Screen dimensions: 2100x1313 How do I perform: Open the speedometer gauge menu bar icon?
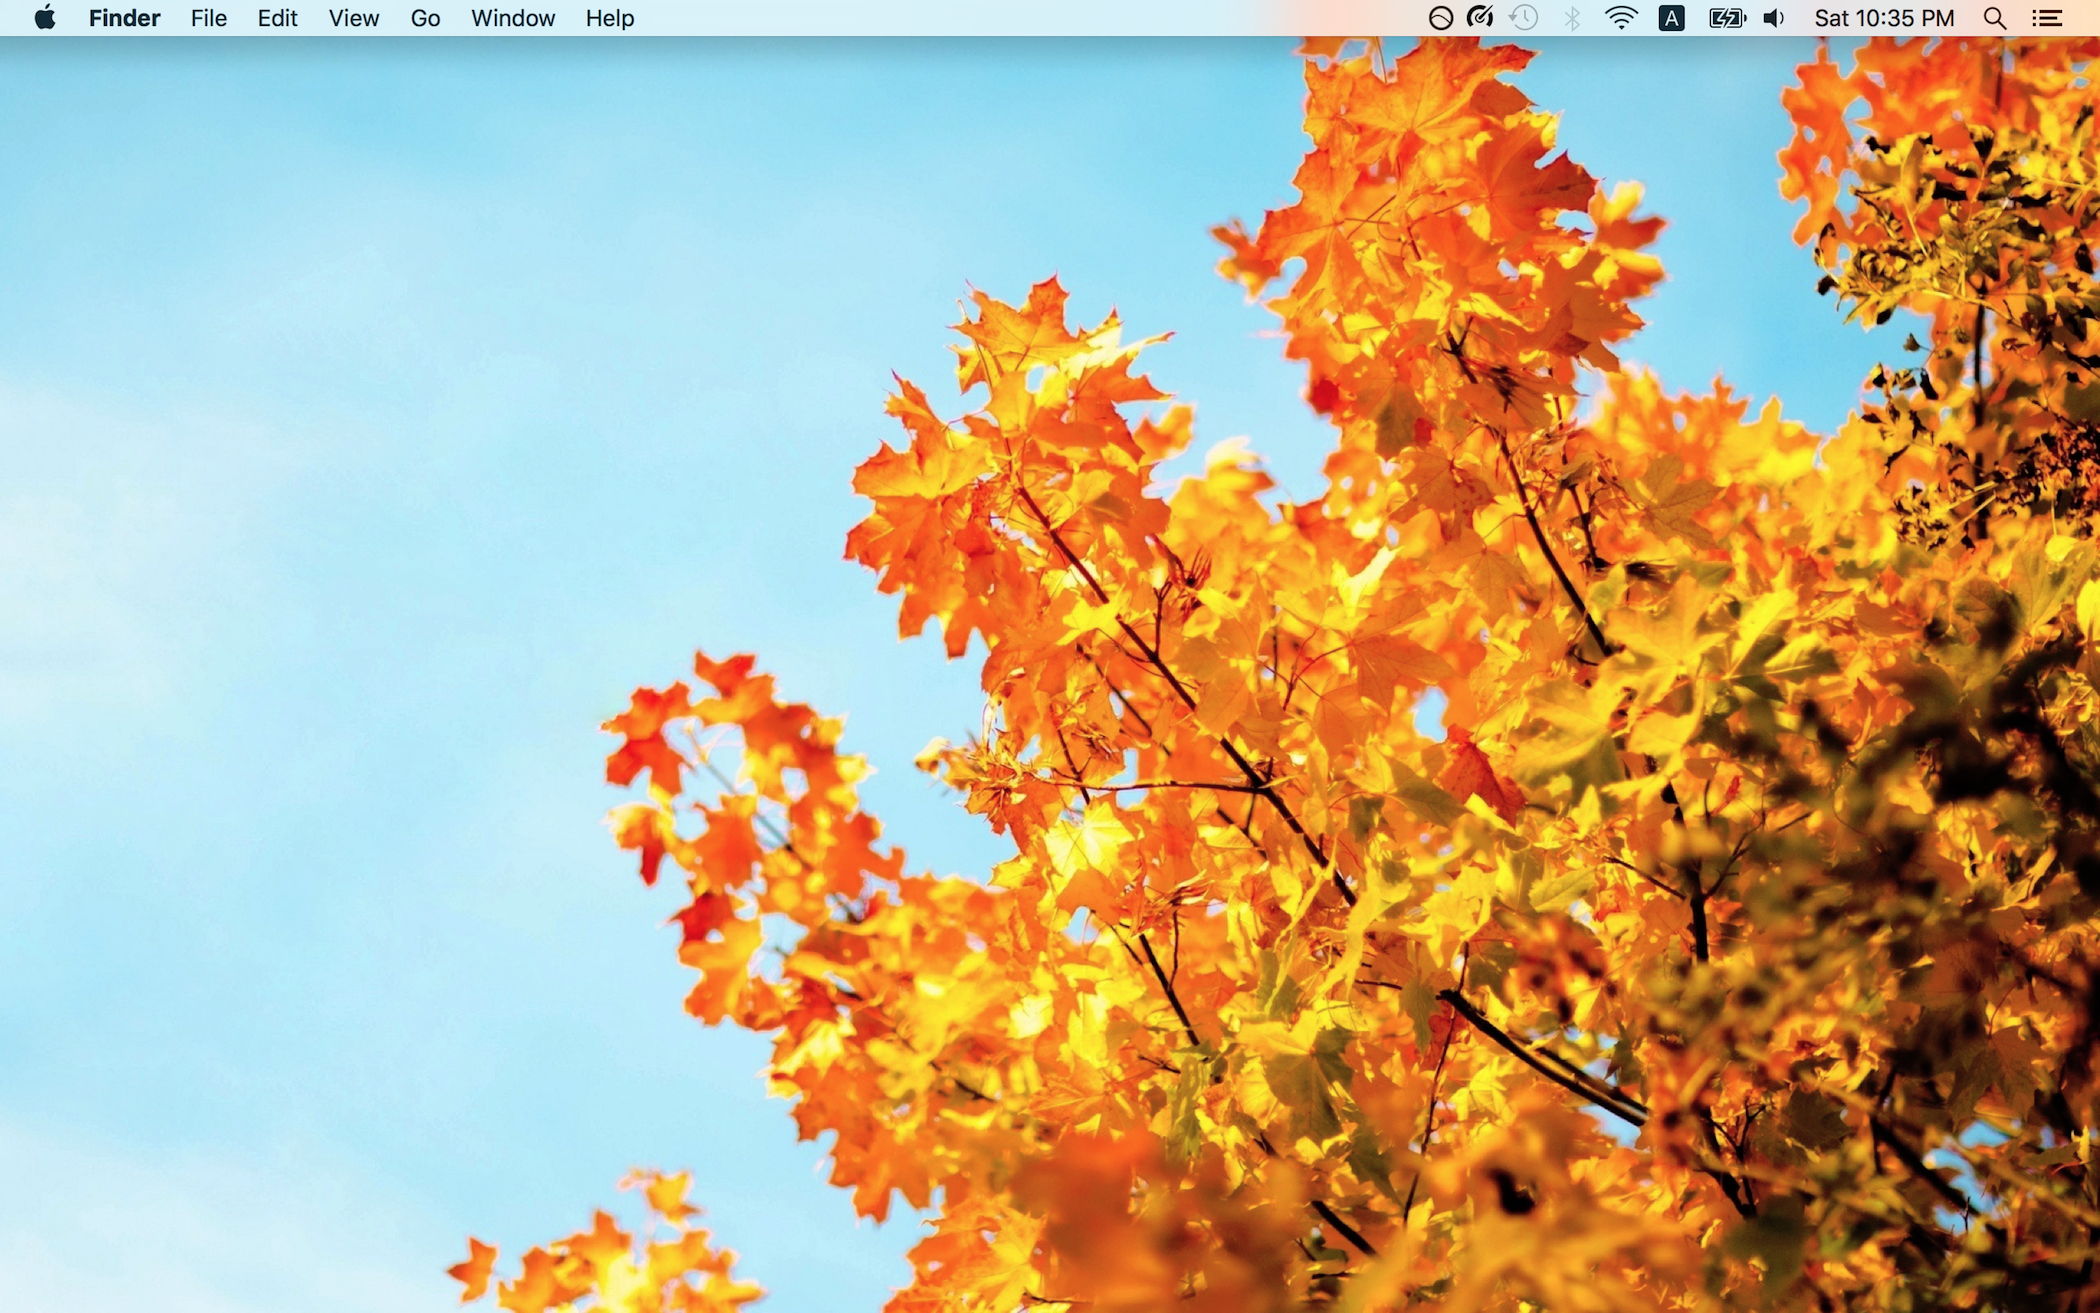(x=1480, y=18)
